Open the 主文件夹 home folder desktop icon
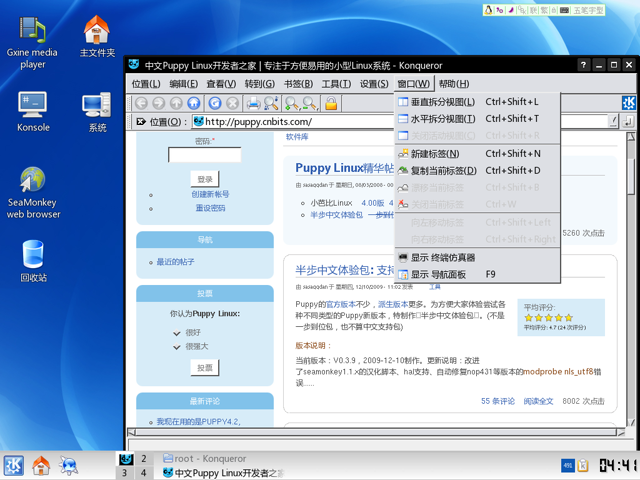Viewport: 640px width, 480px height. [x=97, y=37]
